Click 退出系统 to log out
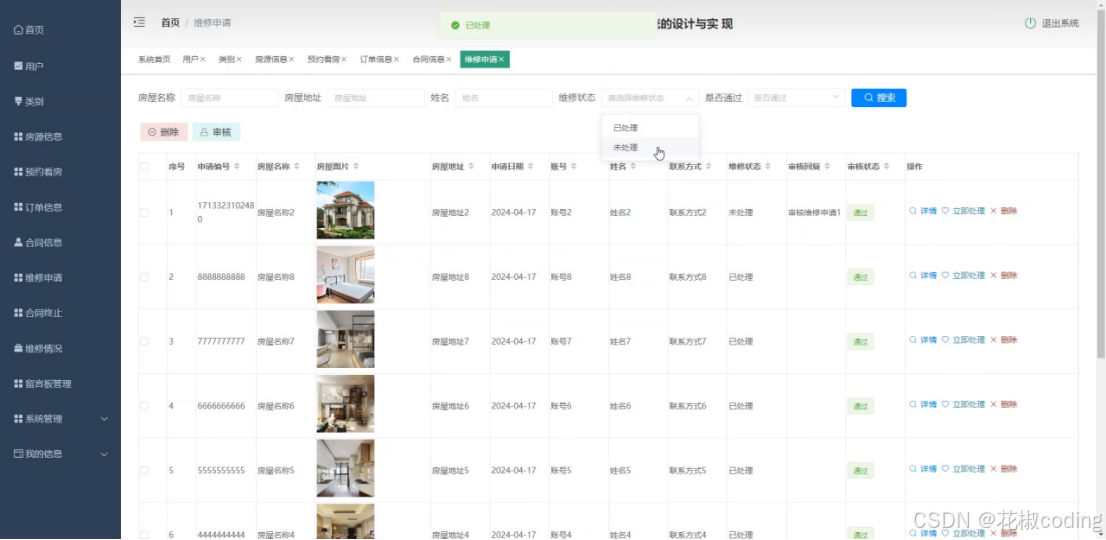Screen dimensions: 1106x540 pyautogui.click(x=1060, y=23)
